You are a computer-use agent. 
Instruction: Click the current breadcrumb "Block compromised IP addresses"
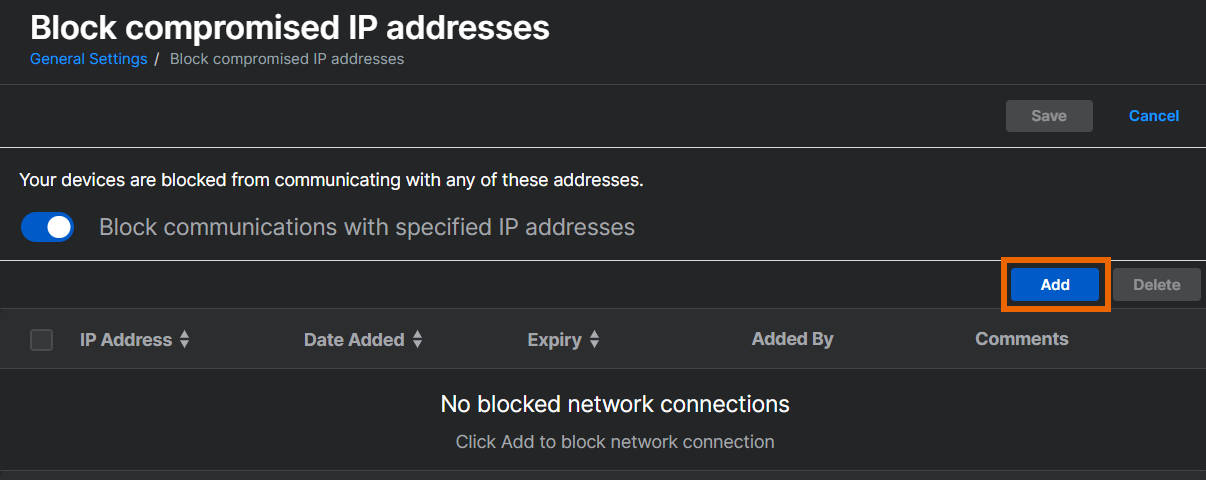[x=287, y=59]
